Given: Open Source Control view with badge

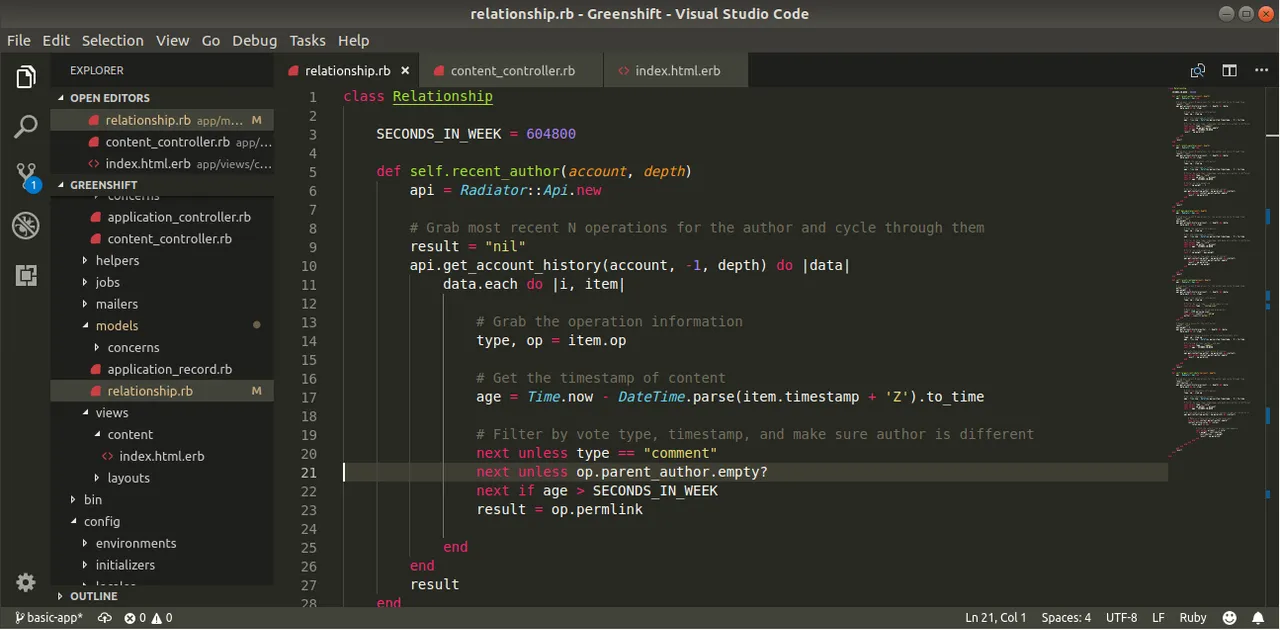Looking at the screenshot, I should coord(26,177).
